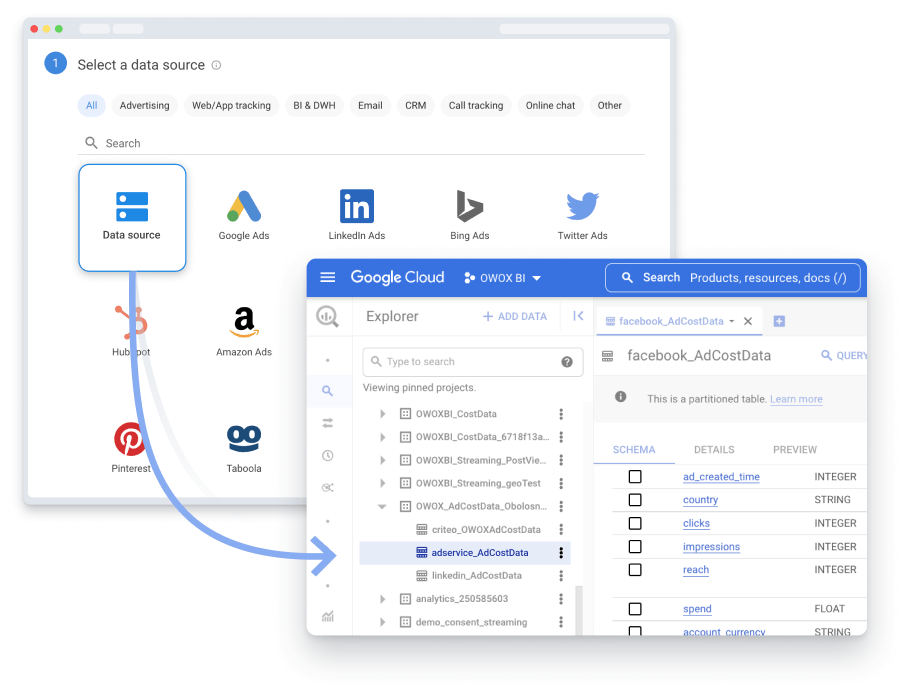This screenshot has height=691, width=901.
Task: Expand the demo_consent_streaming dataset
Action: coord(383,622)
